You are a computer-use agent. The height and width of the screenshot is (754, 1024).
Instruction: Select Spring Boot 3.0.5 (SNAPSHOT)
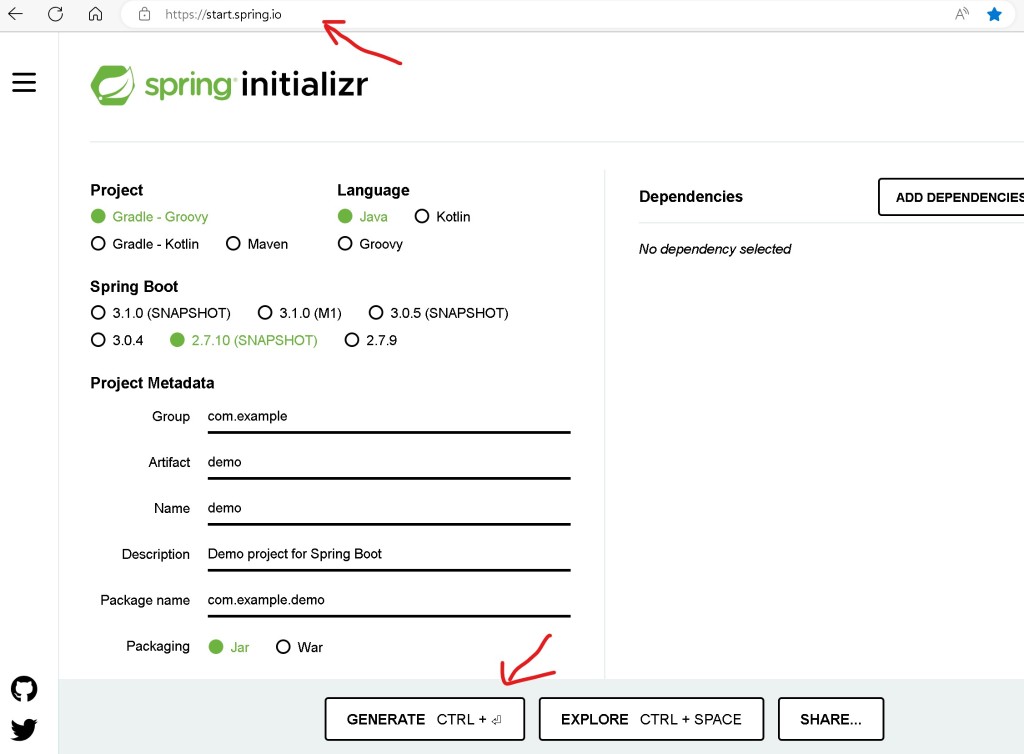[438, 313]
